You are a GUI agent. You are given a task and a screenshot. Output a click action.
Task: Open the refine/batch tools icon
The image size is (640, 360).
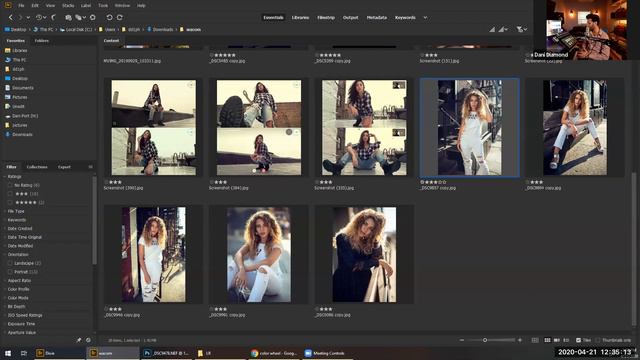(80, 18)
